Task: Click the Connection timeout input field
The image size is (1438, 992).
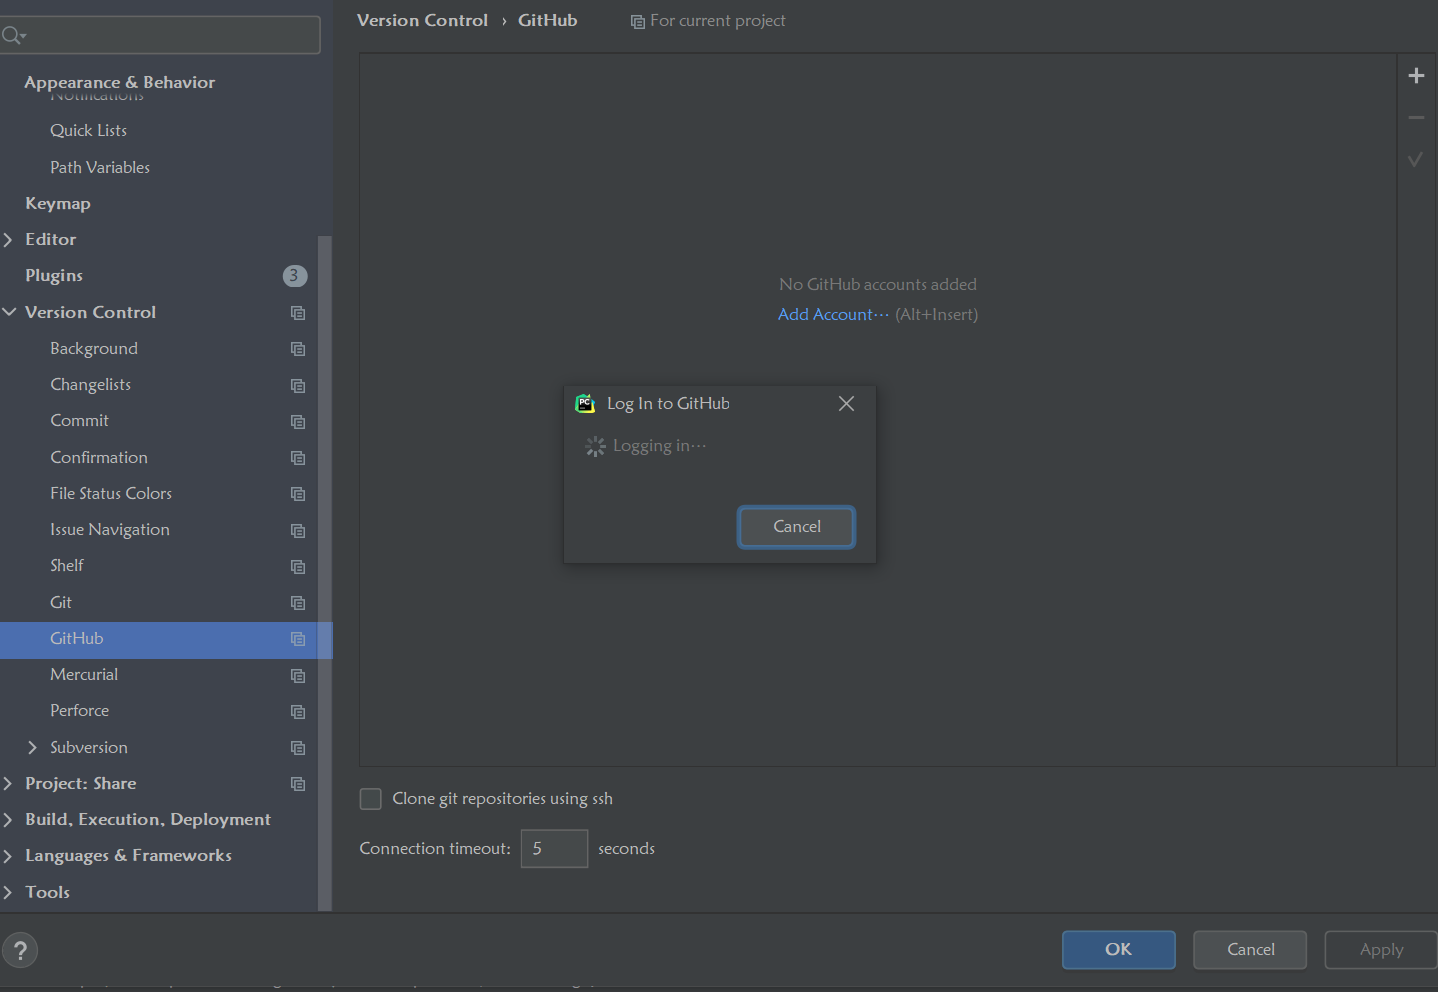Action: (x=554, y=849)
